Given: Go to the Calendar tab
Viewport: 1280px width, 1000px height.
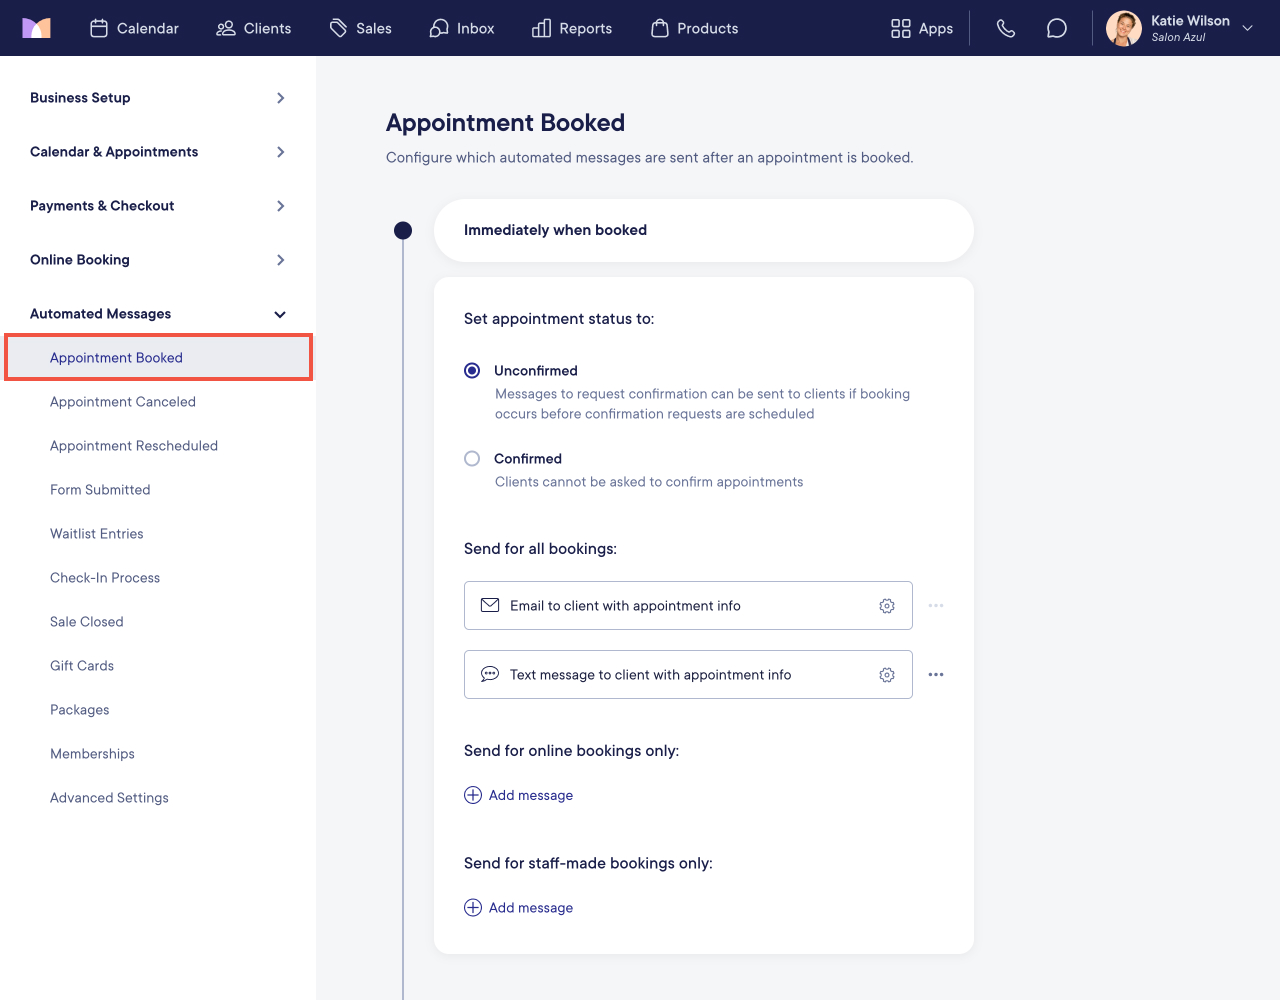Looking at the screenshot, I should (134, 28).
